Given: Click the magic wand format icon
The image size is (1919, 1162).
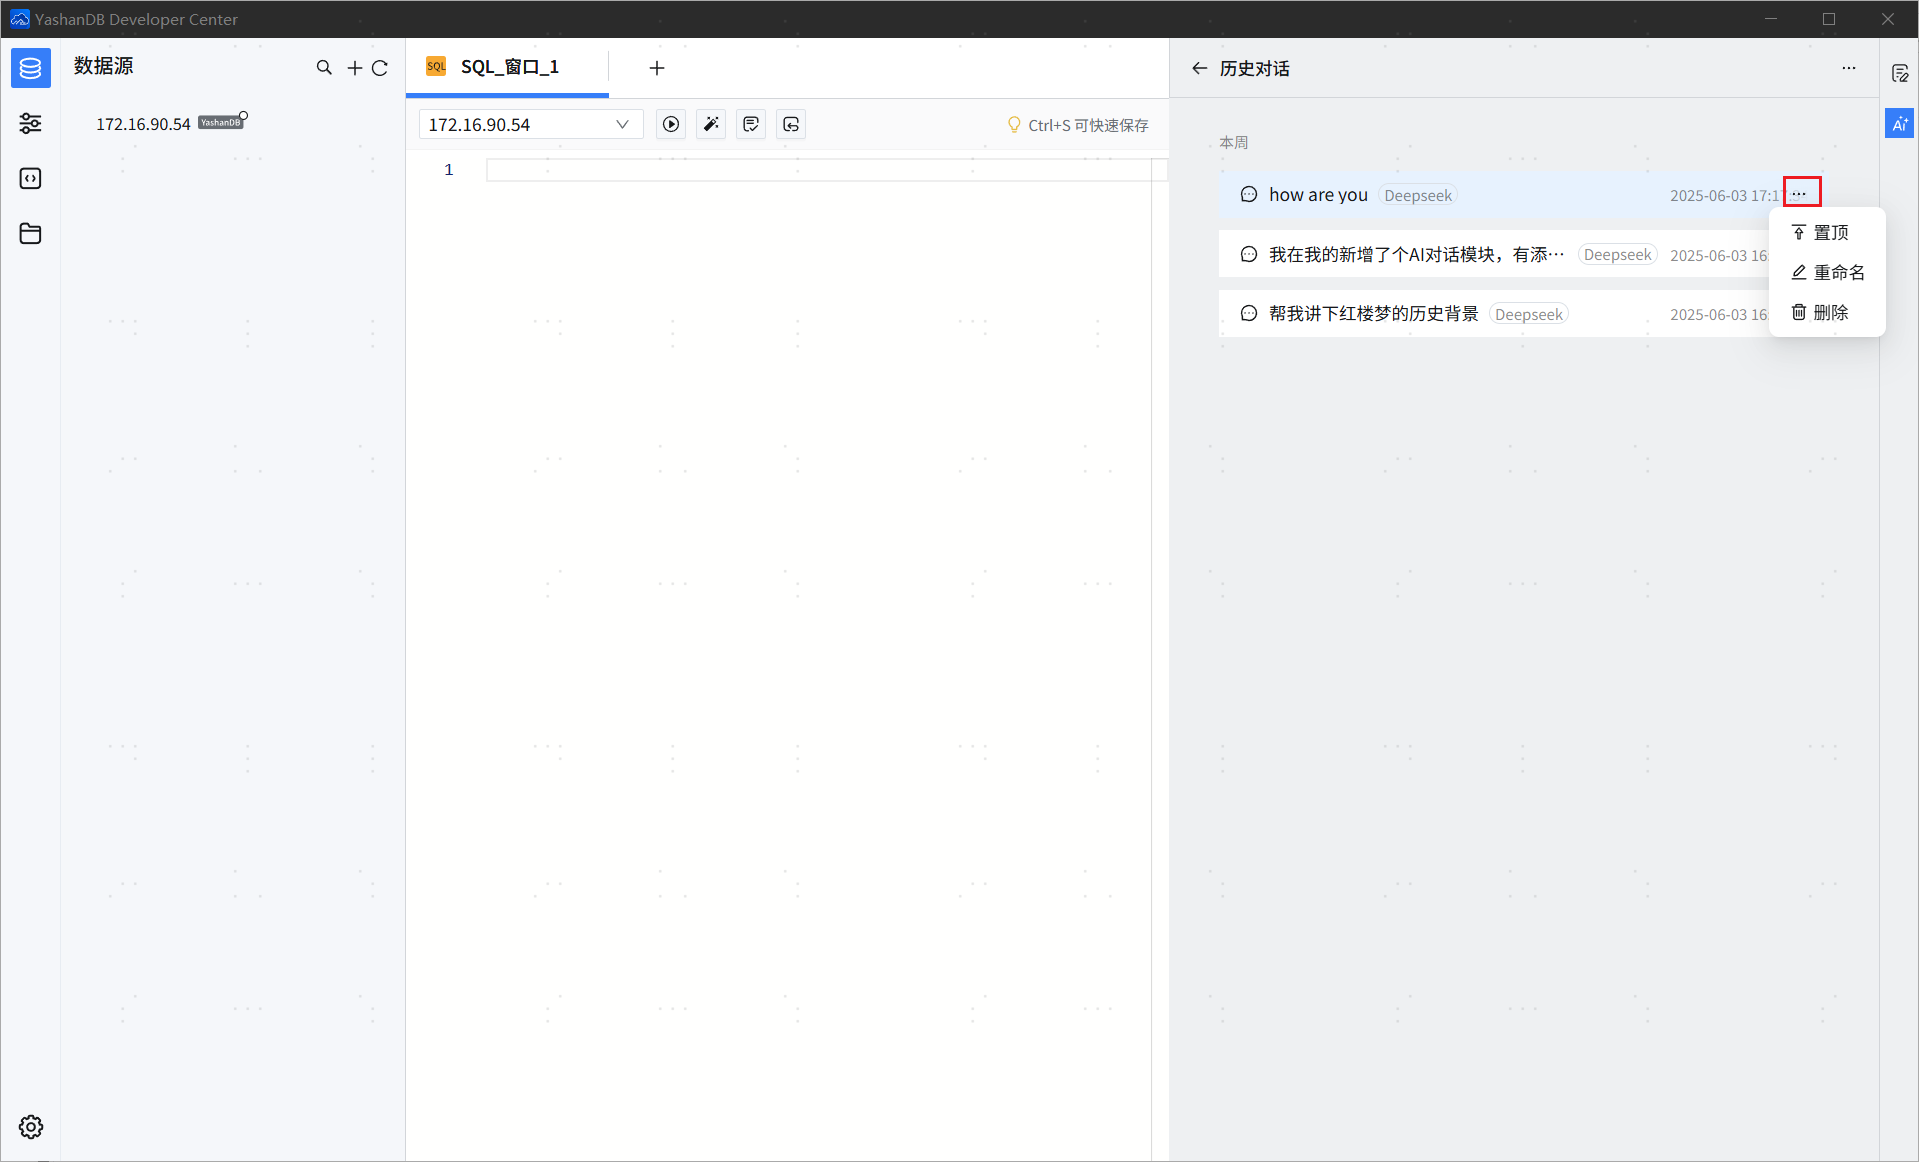Looking at the screenshot, I should (711, 124).
